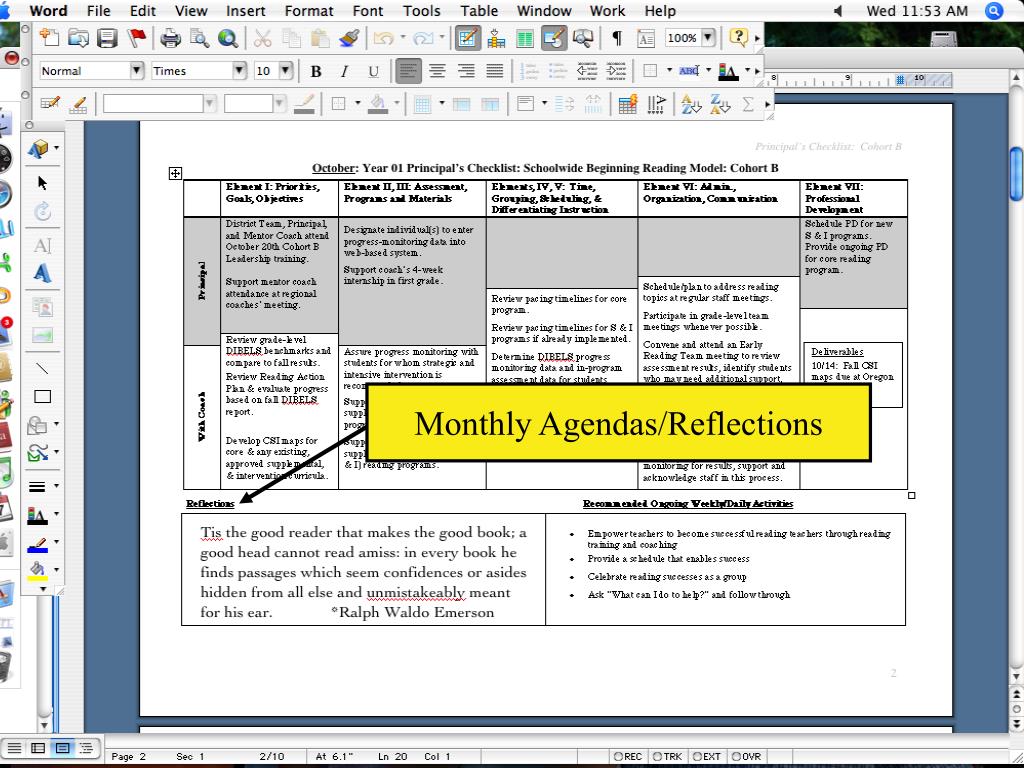Select the Line drawing tool
This screenshot has height=768, width=1024.
[42, 368]
